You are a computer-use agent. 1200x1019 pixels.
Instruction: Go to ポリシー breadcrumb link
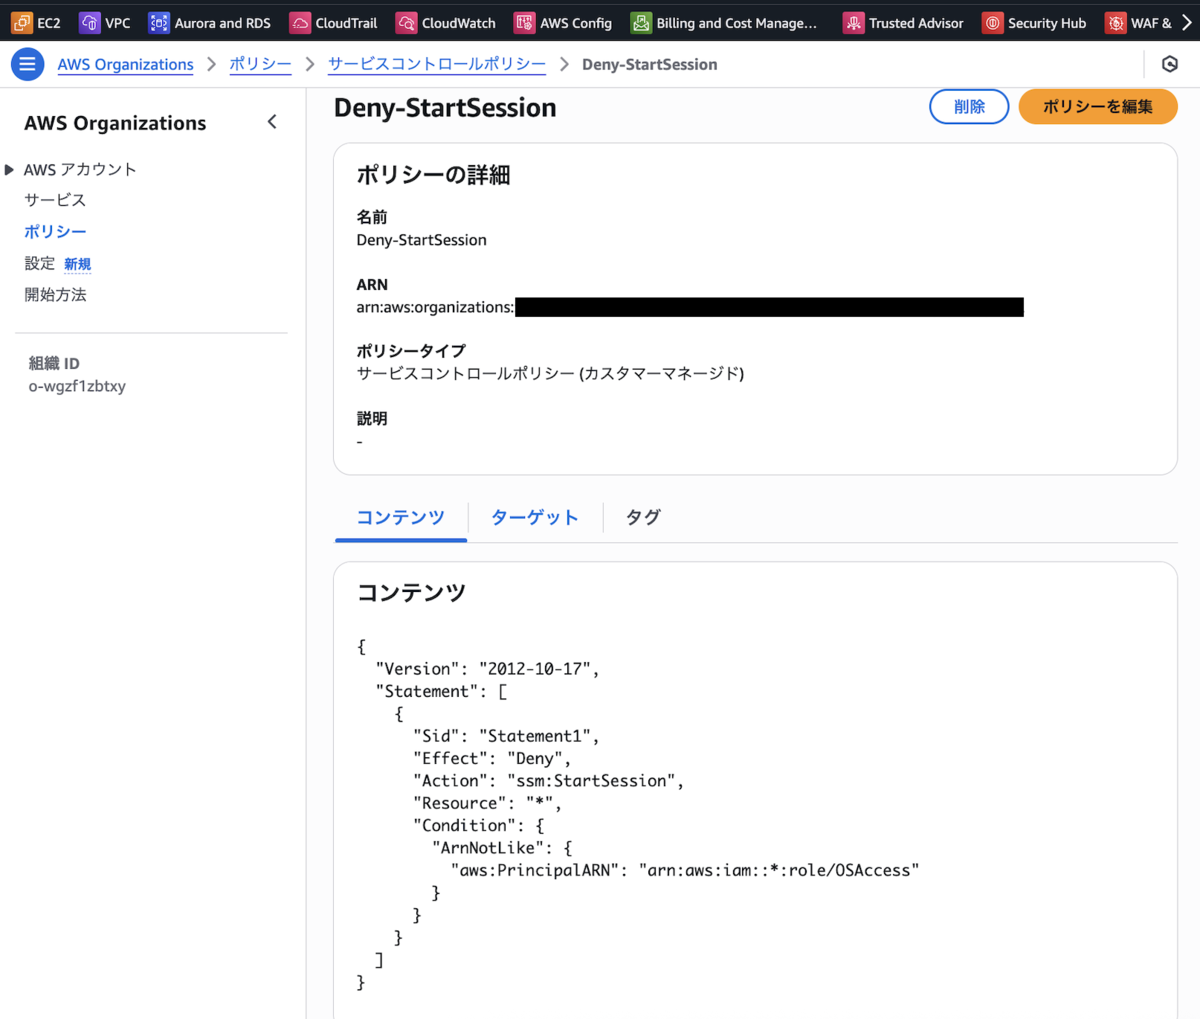[260, 64]
